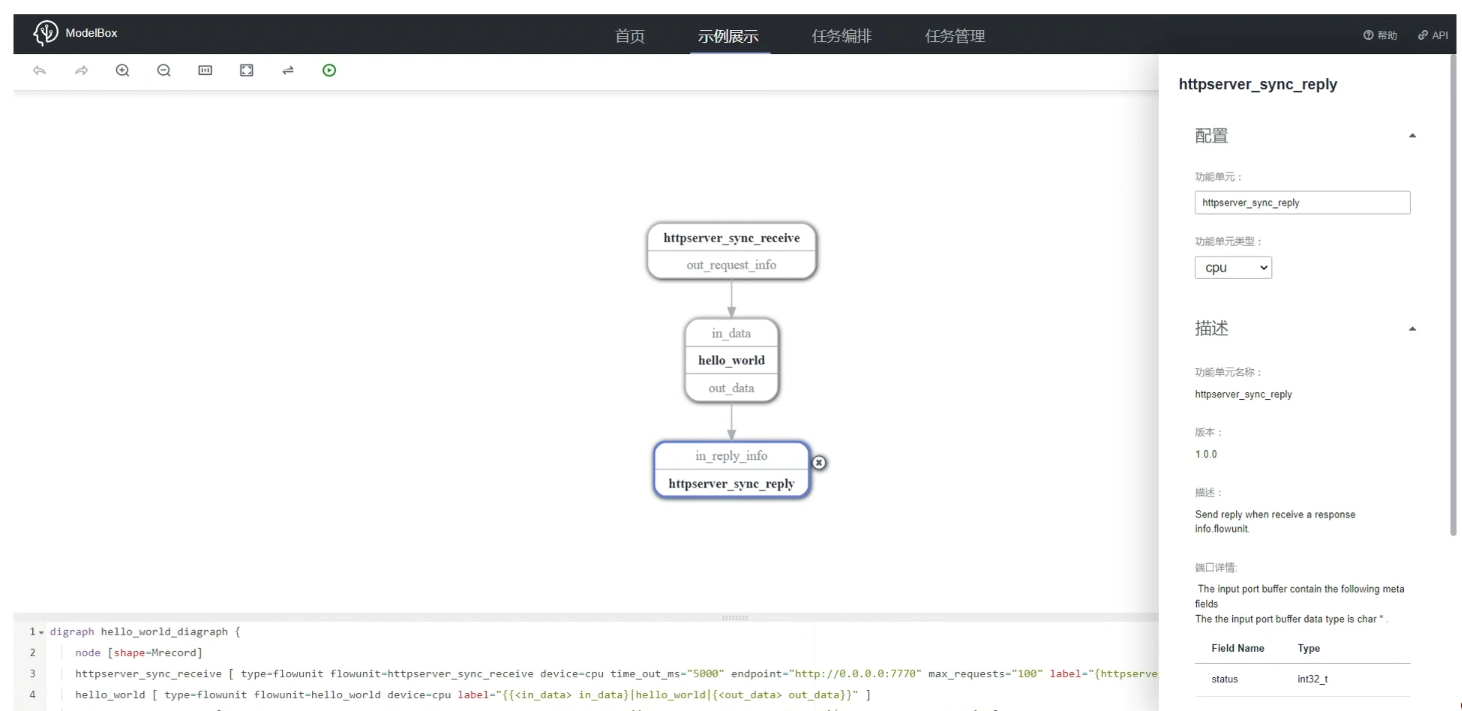Screen dimensions: 1462x711
Task: Select the hello_world node
Action: [x=731, y=360]
